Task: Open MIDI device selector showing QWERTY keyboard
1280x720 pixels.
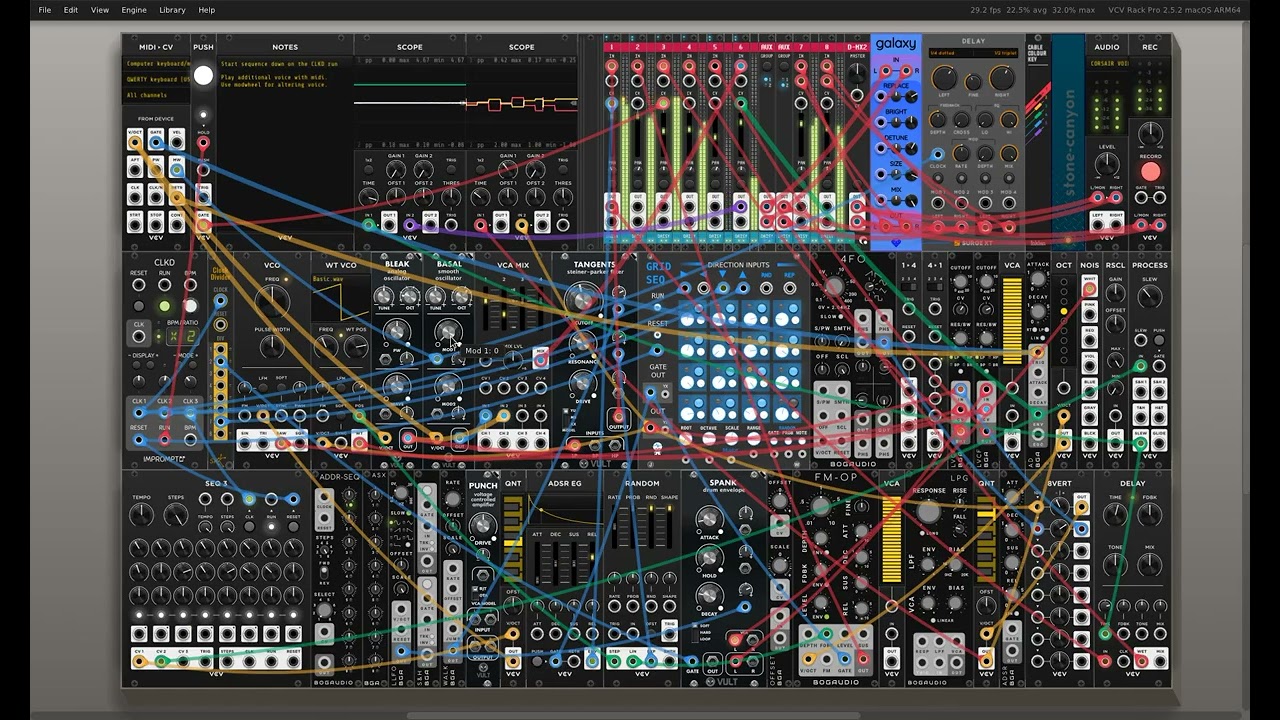Action: pyautogui.click(x=156, y=79)
